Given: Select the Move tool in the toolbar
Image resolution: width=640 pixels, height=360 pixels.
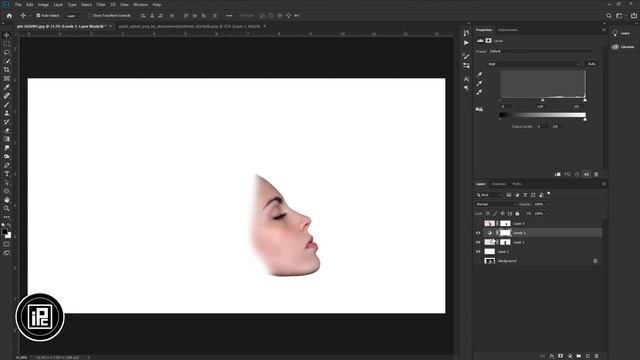Looking at the screenshot, I should click(7, 35).
